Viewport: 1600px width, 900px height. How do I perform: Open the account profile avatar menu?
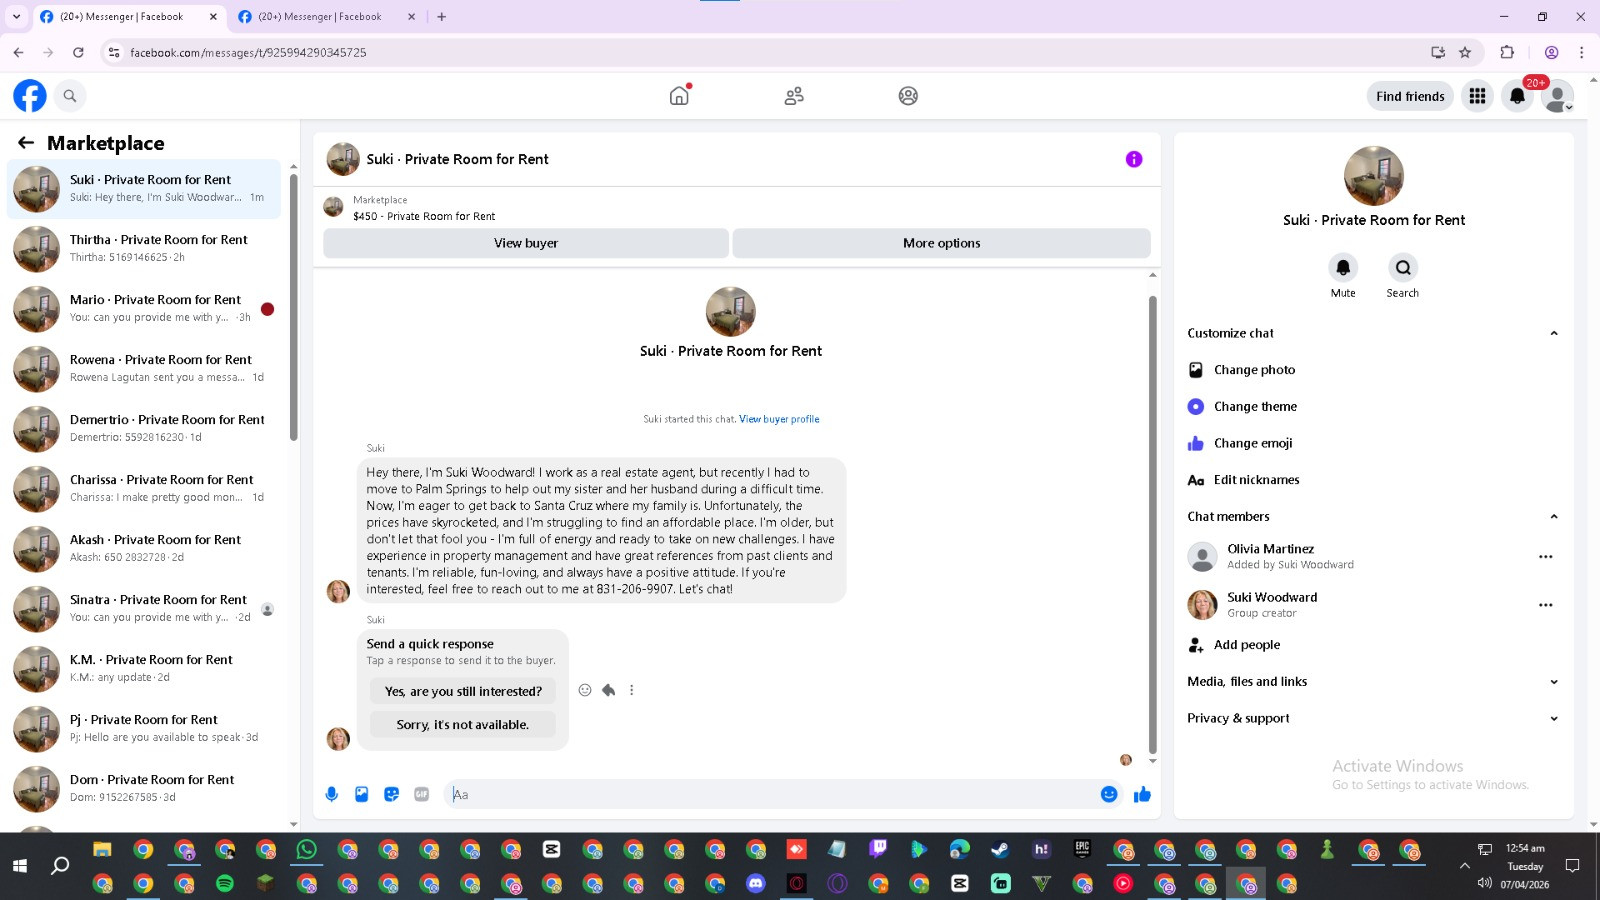pos(1557,96)
